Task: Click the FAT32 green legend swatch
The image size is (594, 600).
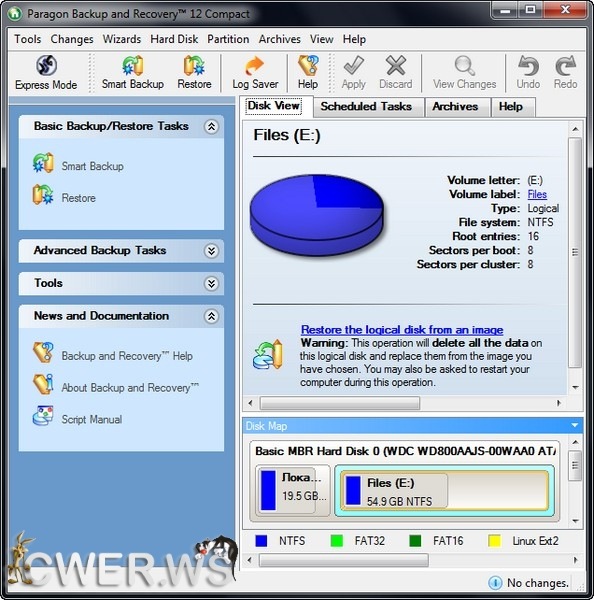Action: click(x=336, y=541)
